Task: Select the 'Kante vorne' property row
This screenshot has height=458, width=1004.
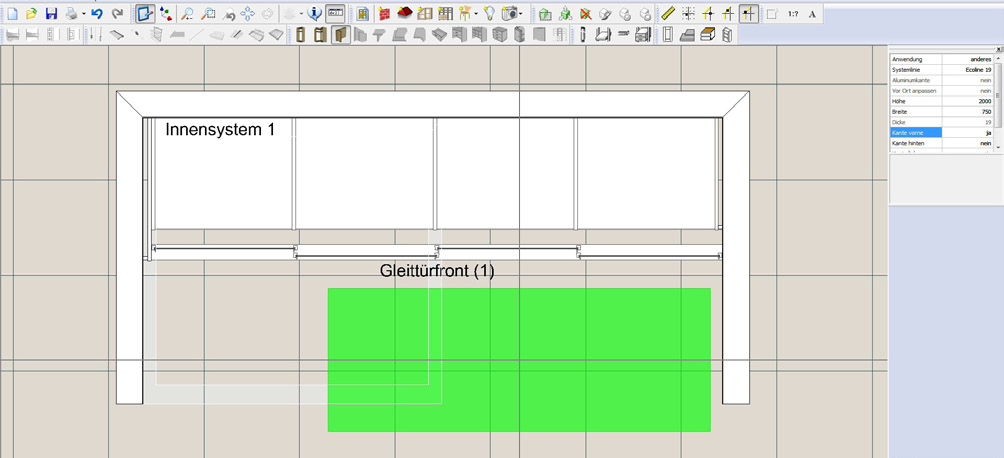Action: (x=915, y=132)
